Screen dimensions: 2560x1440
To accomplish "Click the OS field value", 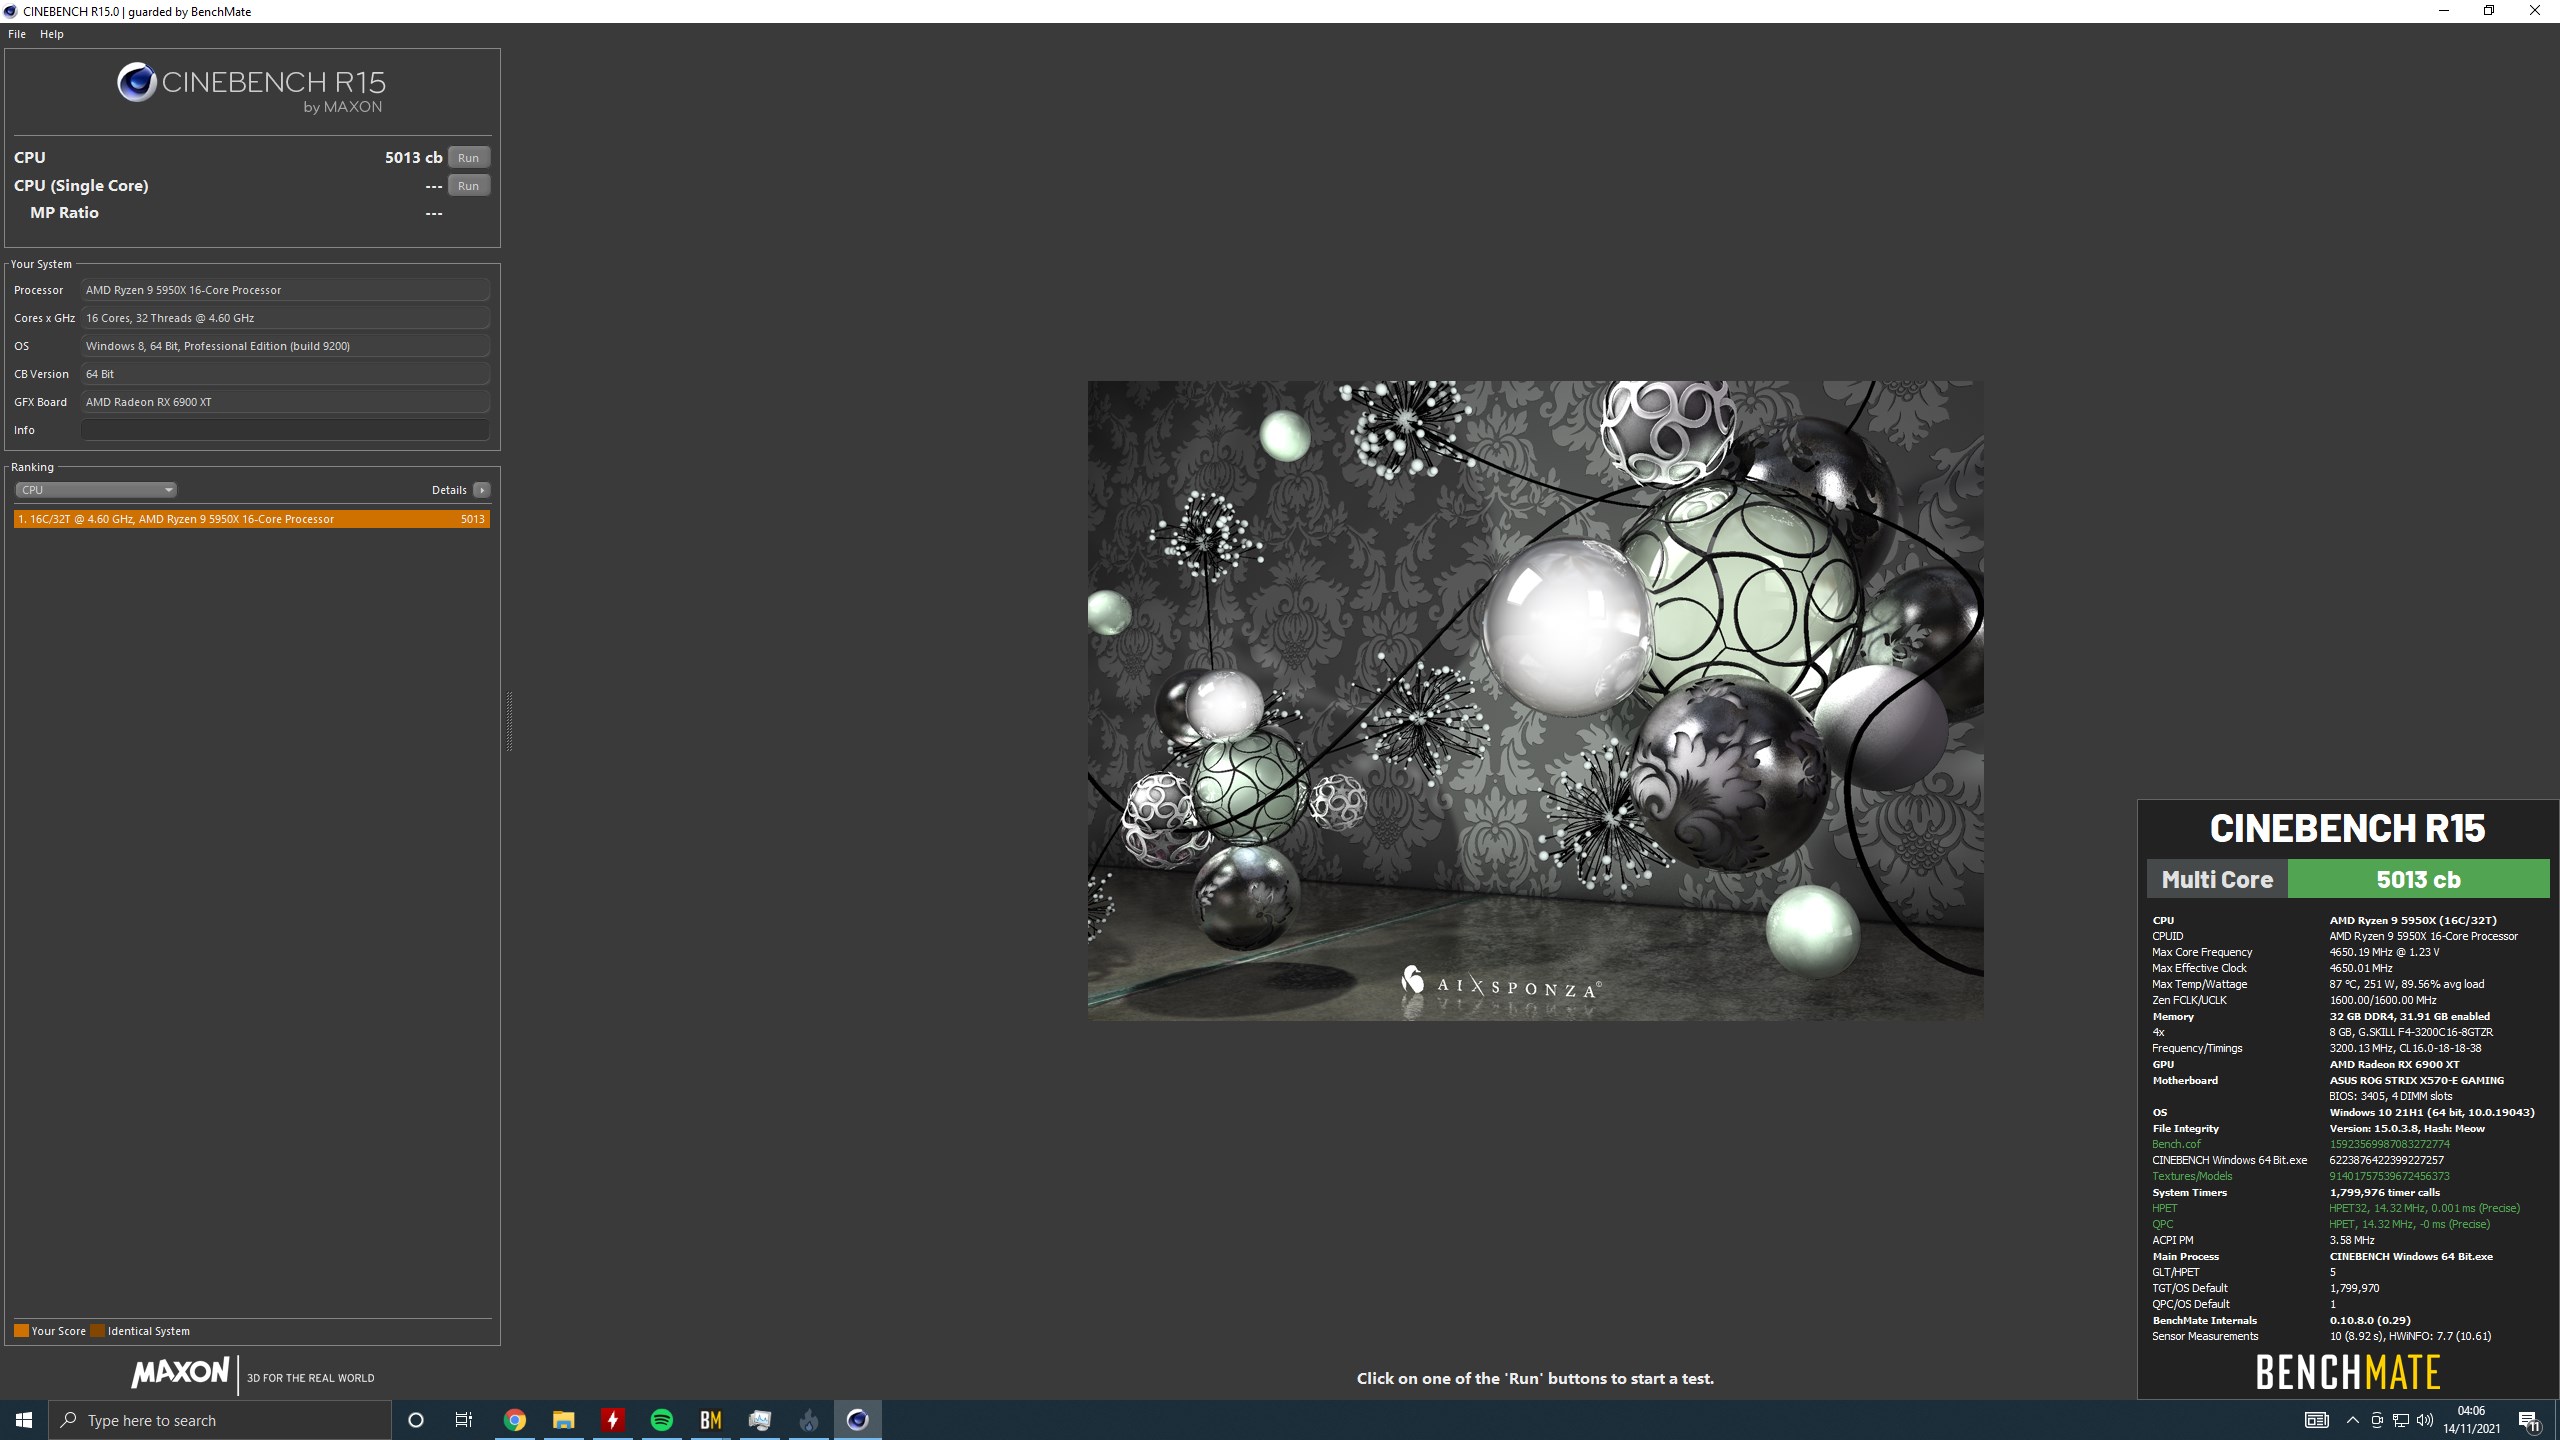I will [x=285, y=346].
